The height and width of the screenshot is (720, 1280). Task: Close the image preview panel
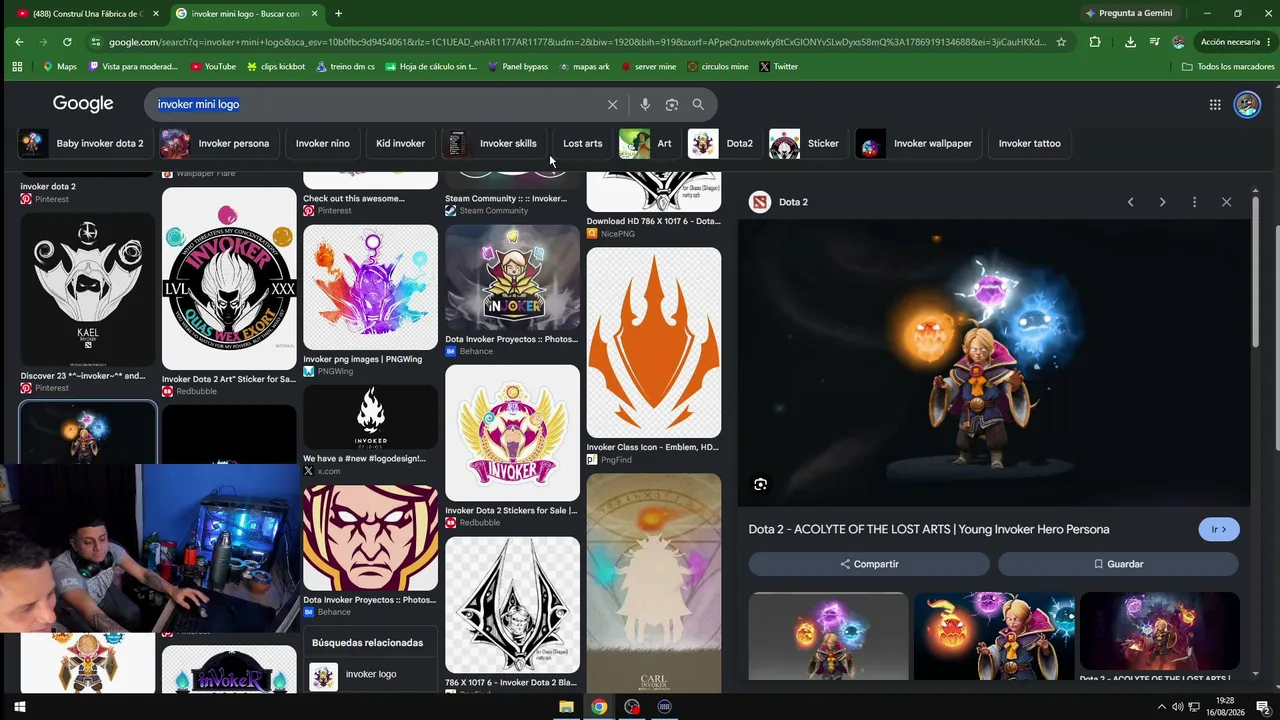point(1226,202)
